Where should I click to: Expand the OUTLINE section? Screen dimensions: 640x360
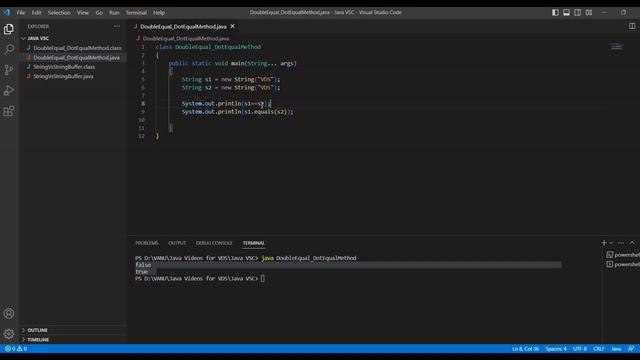click(38, 330)
